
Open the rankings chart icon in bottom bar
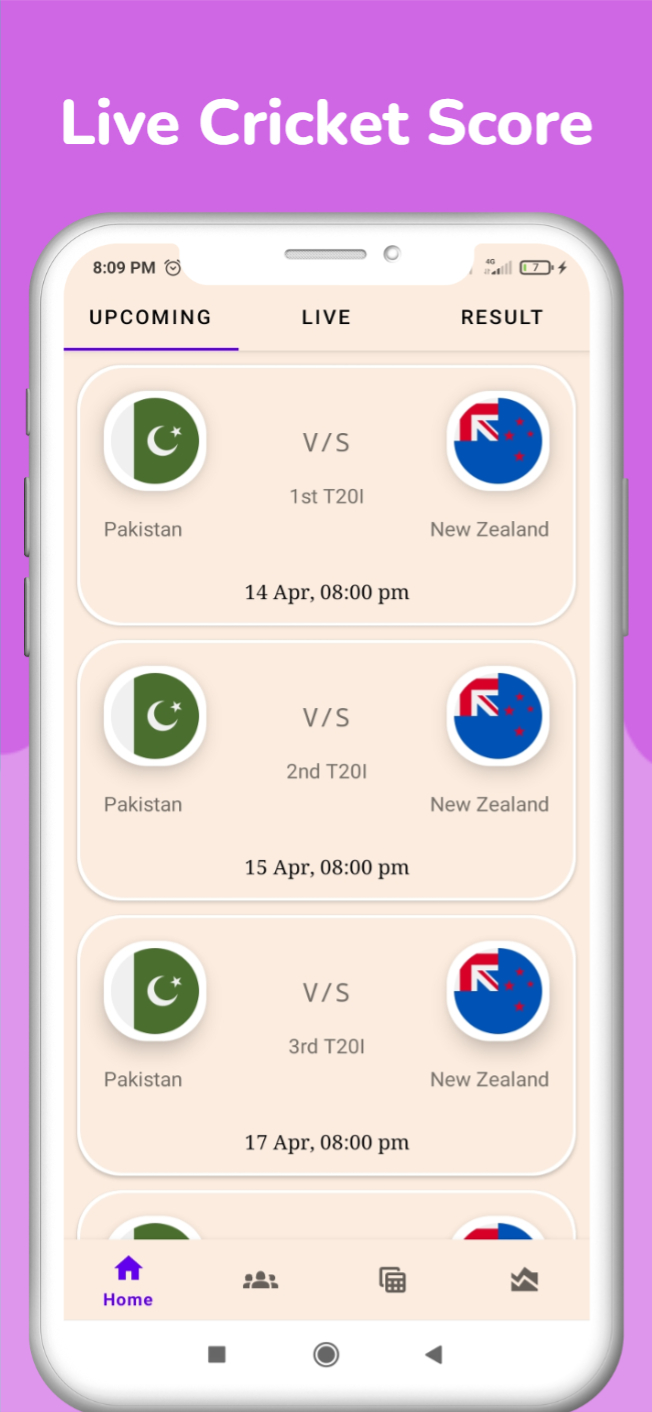pos(524,1280)
